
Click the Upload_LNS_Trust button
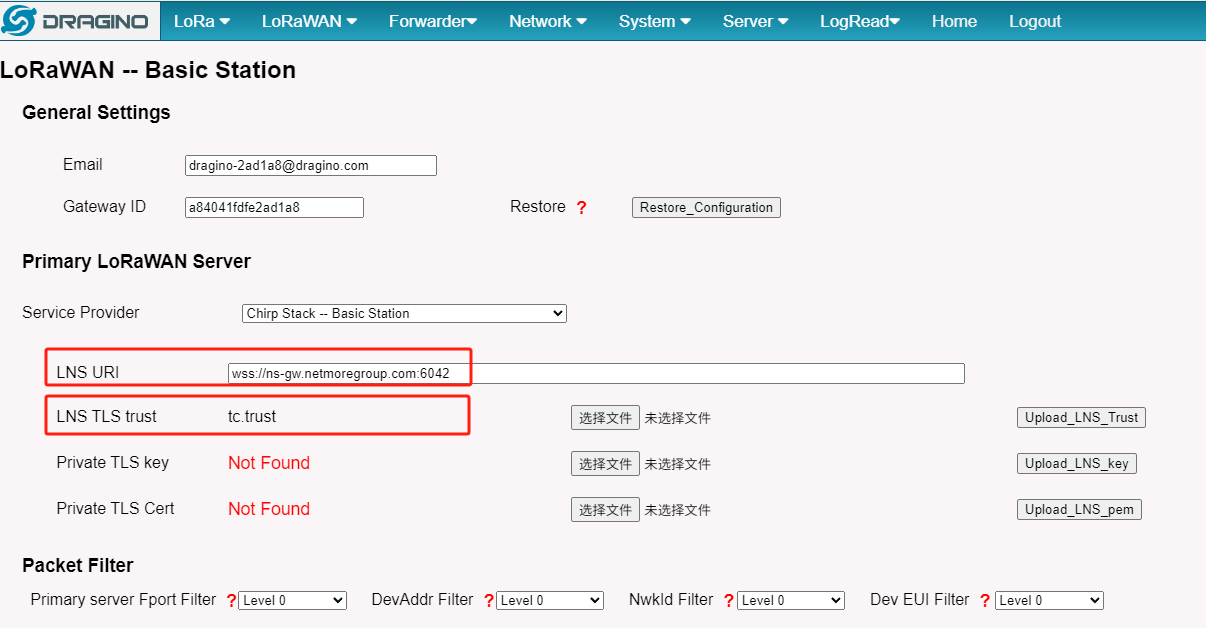click(1081, 418)
